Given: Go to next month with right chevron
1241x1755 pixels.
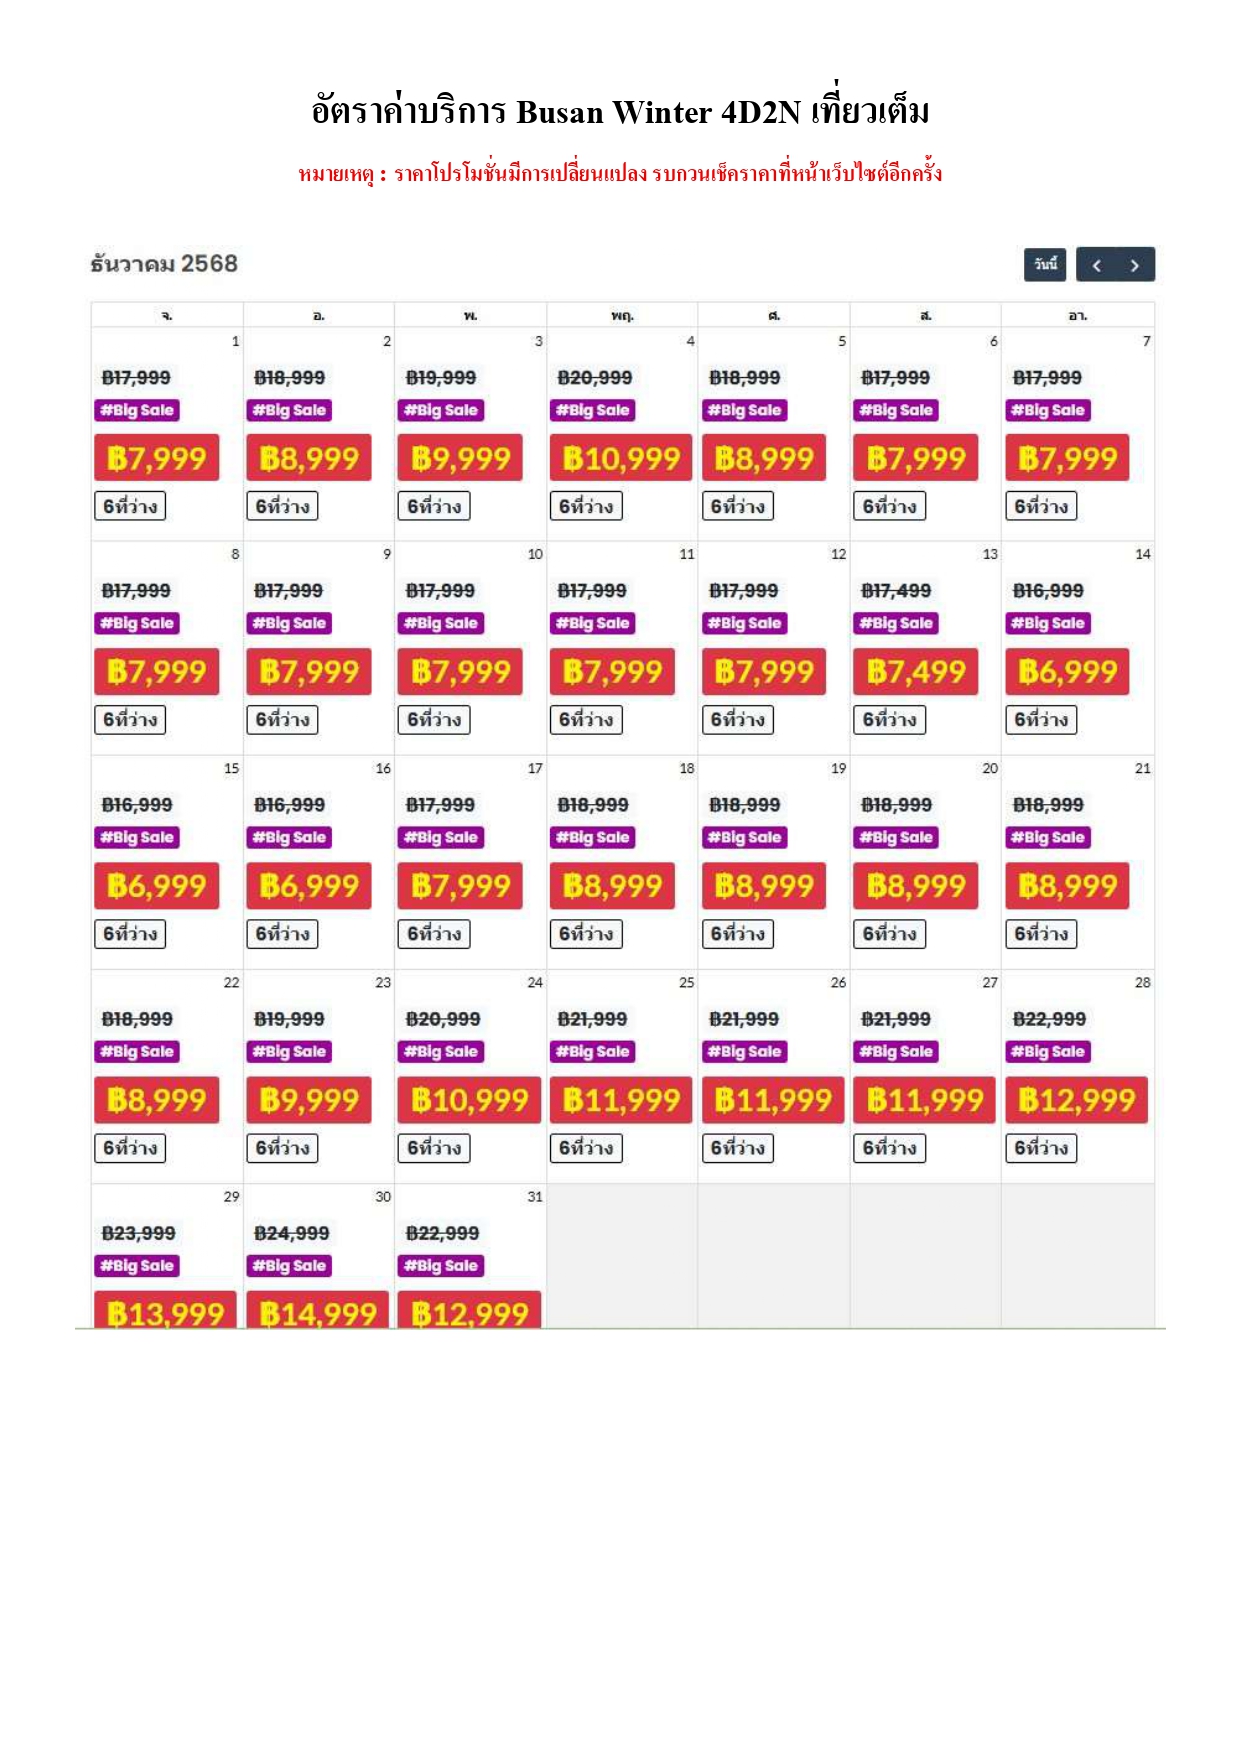Looking at the screenshot, I should (x=1135, y=265).
